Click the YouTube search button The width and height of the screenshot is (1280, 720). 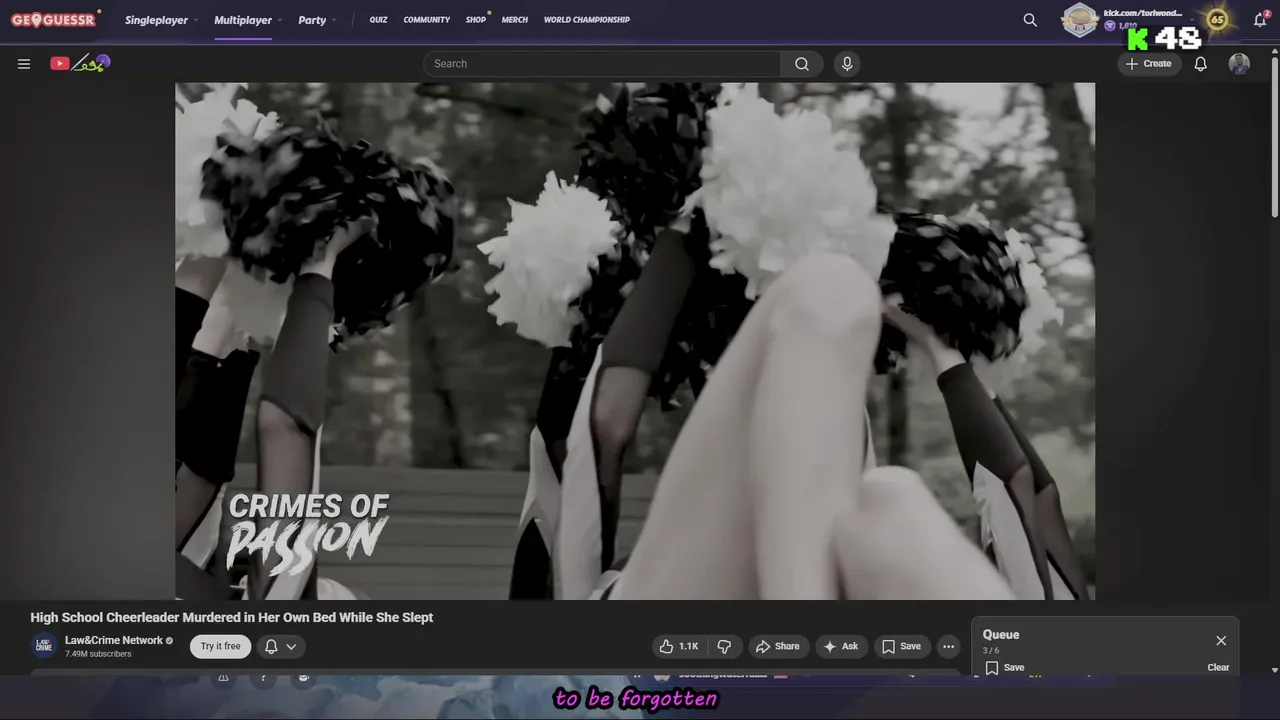click(x=802, y=63)
